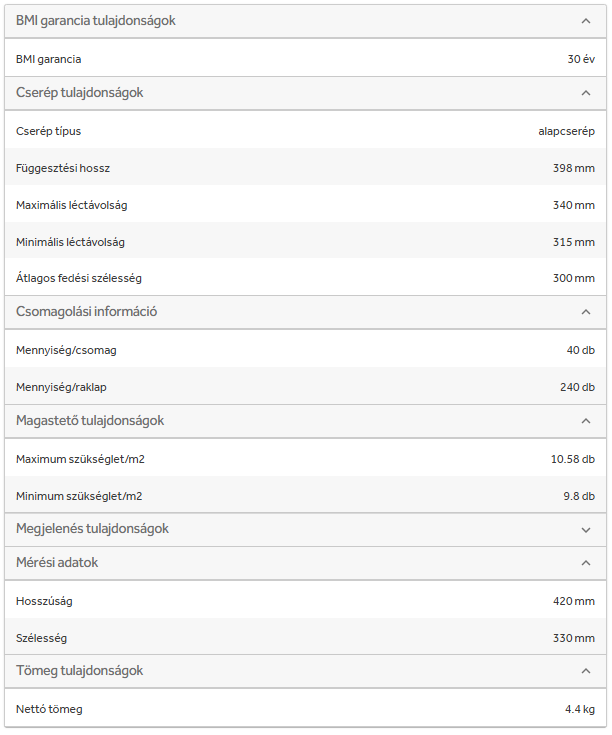Select the Maximális léctávolság label
This screenshot has height=735, width=612.
click(x=72, y=205)
